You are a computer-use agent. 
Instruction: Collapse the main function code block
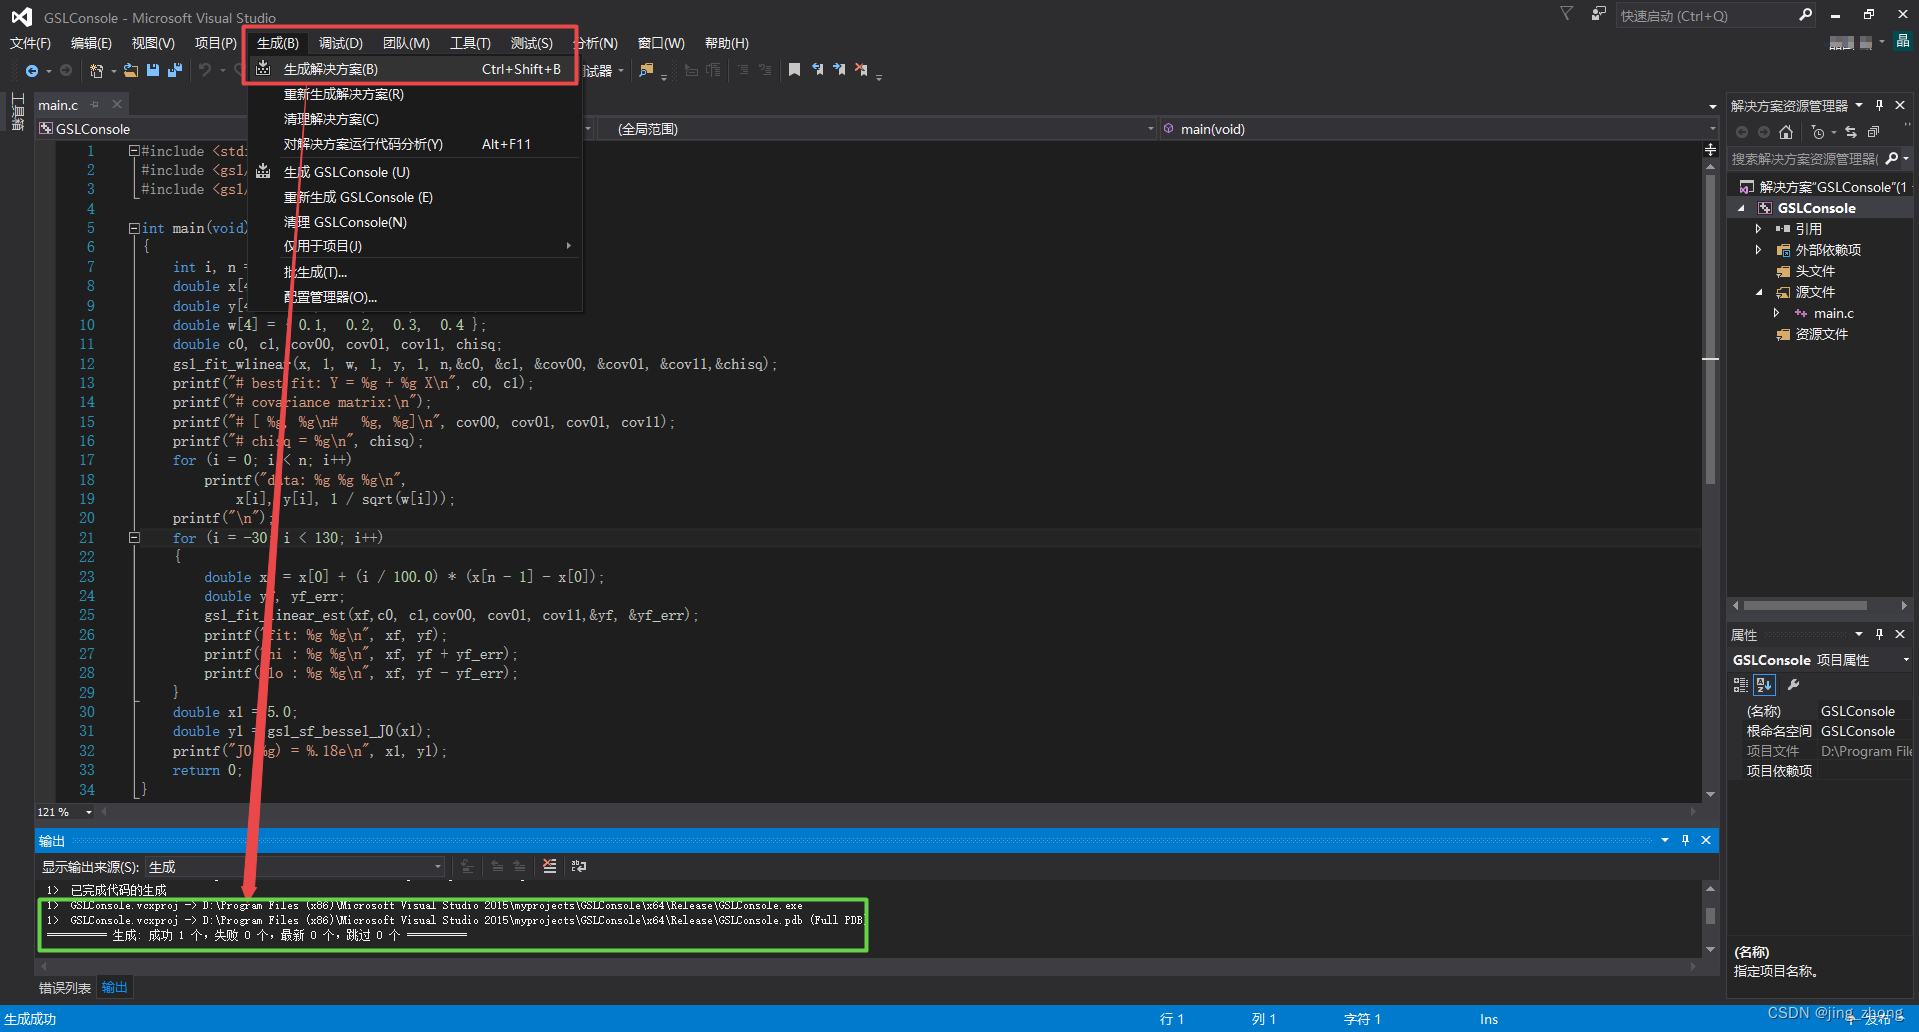point(134,228)
